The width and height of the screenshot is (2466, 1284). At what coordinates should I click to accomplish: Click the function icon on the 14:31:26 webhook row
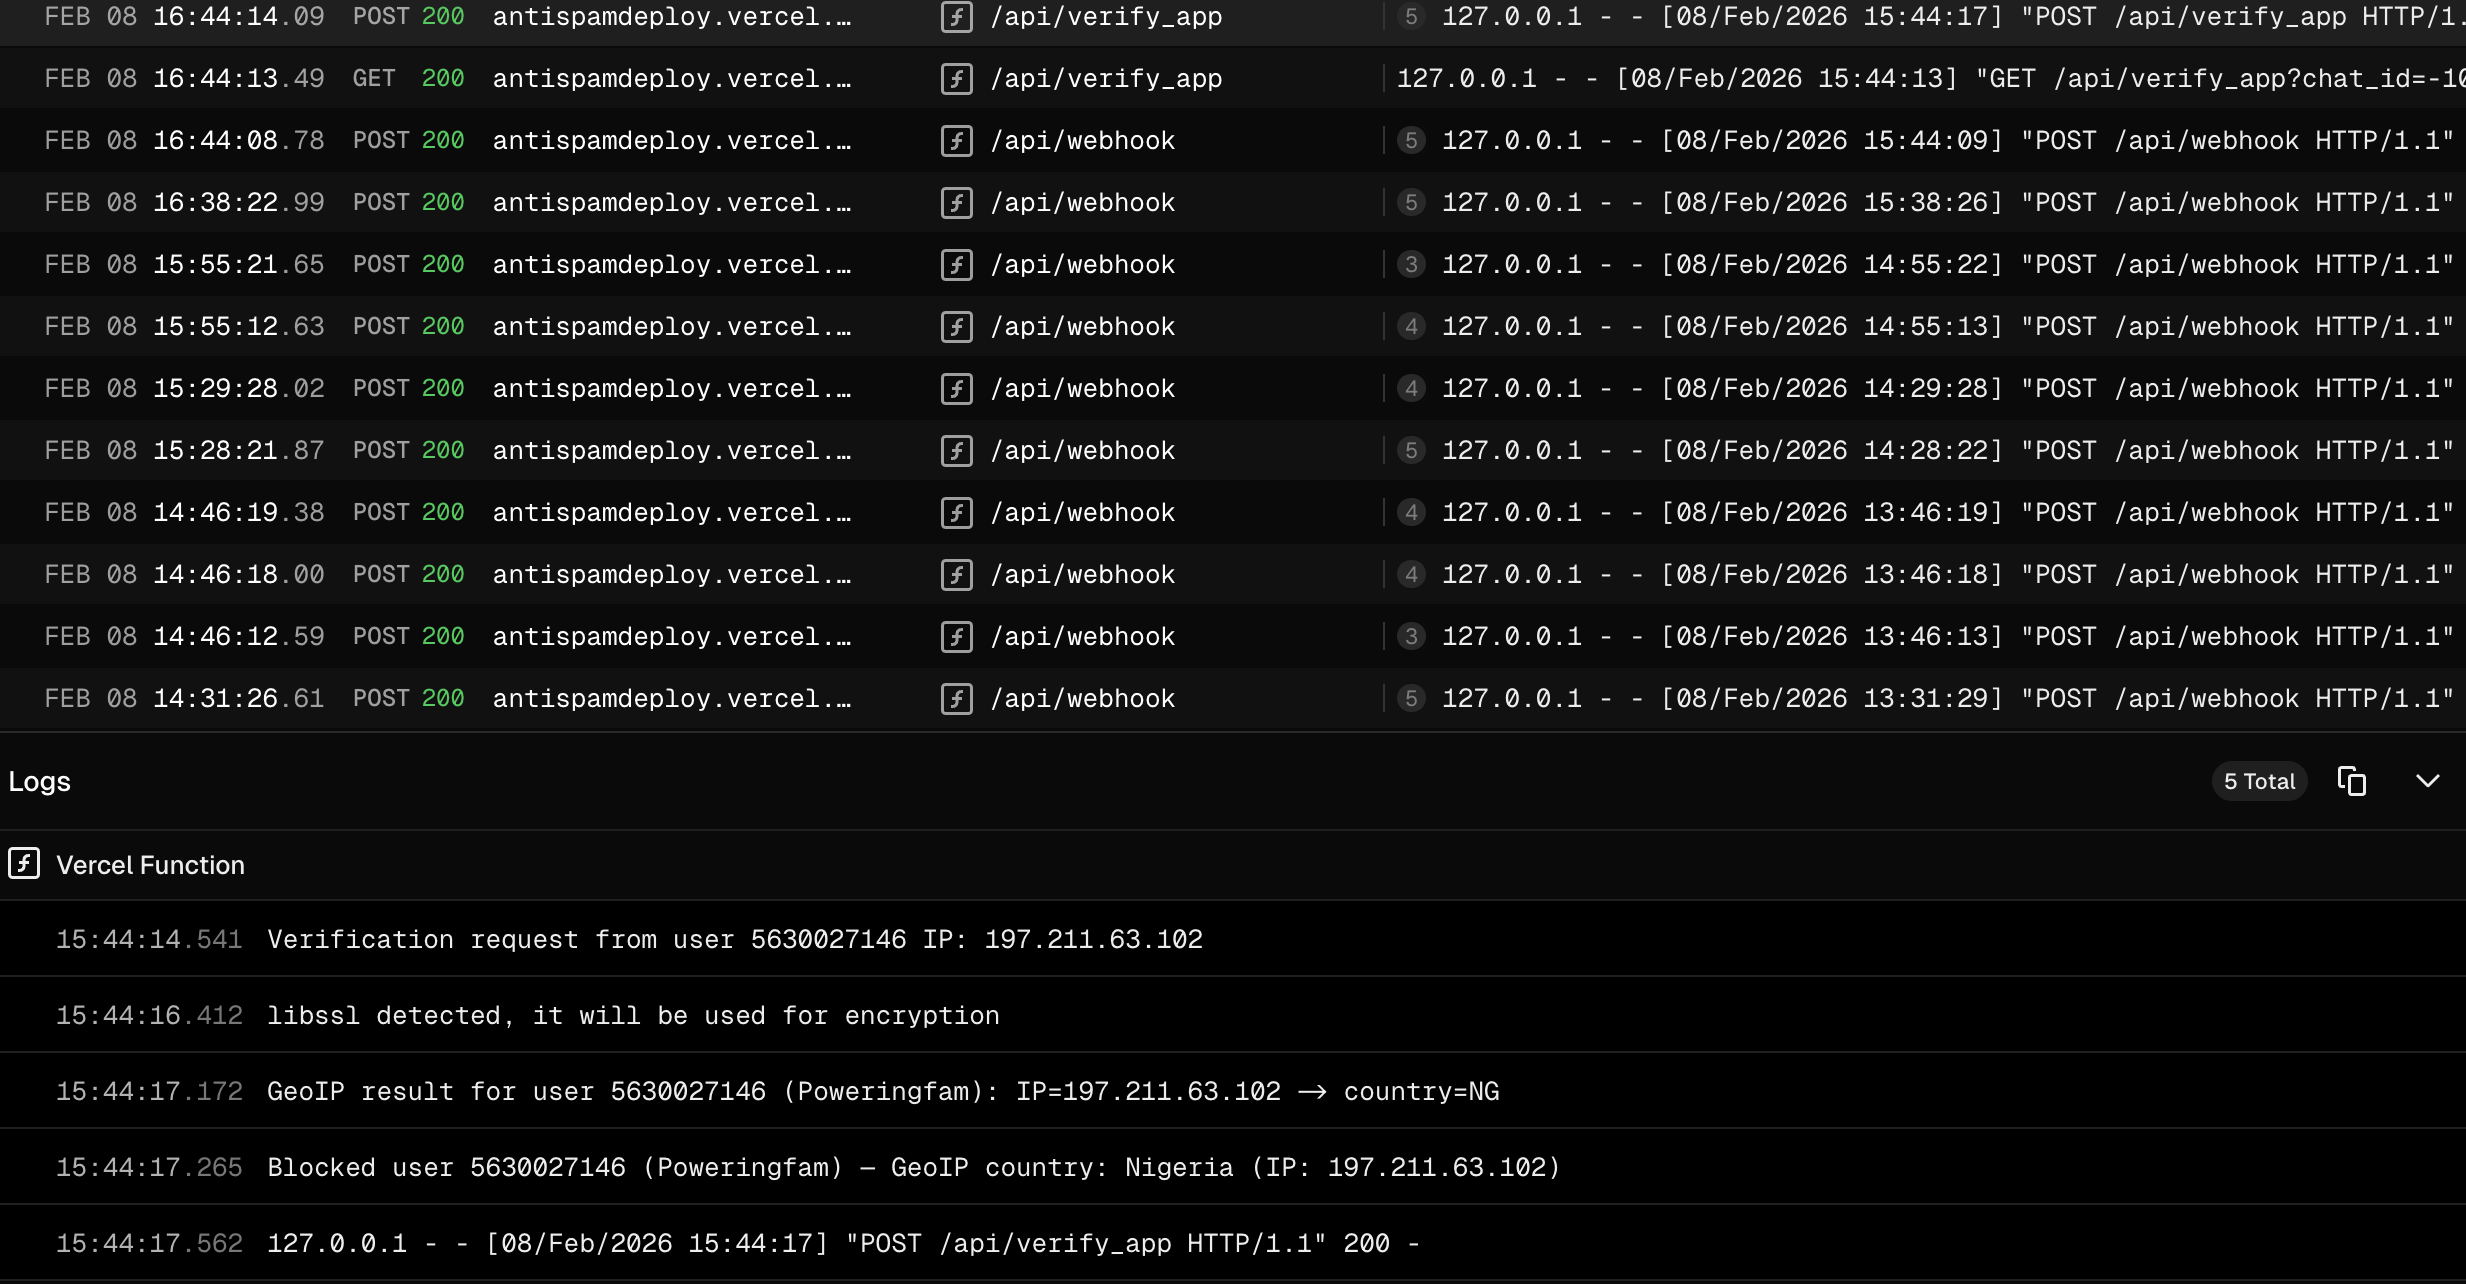[957, 698]
